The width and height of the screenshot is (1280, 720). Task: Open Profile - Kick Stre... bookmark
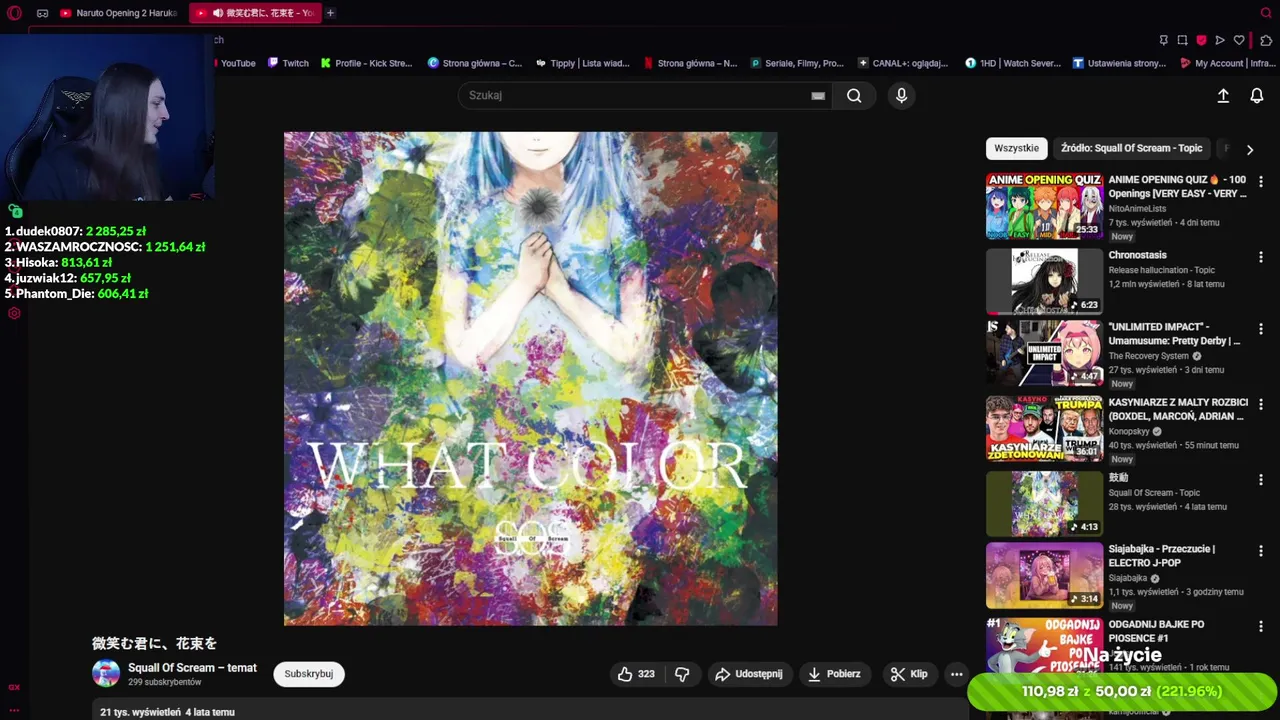366,63
